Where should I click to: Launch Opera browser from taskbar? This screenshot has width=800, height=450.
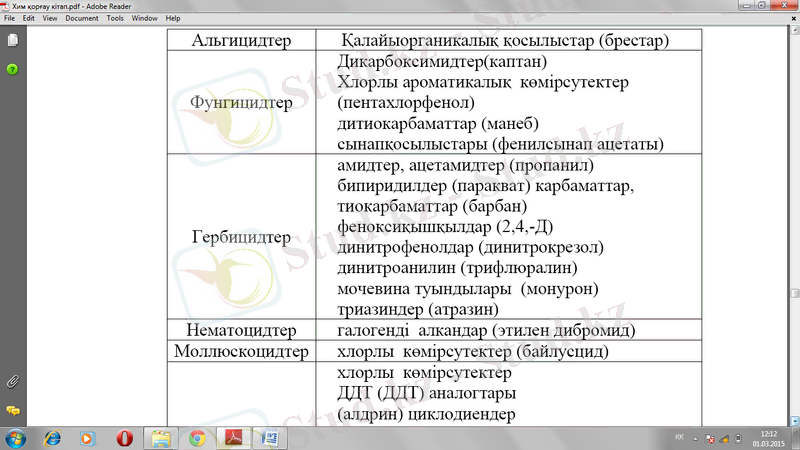[124, 438]
